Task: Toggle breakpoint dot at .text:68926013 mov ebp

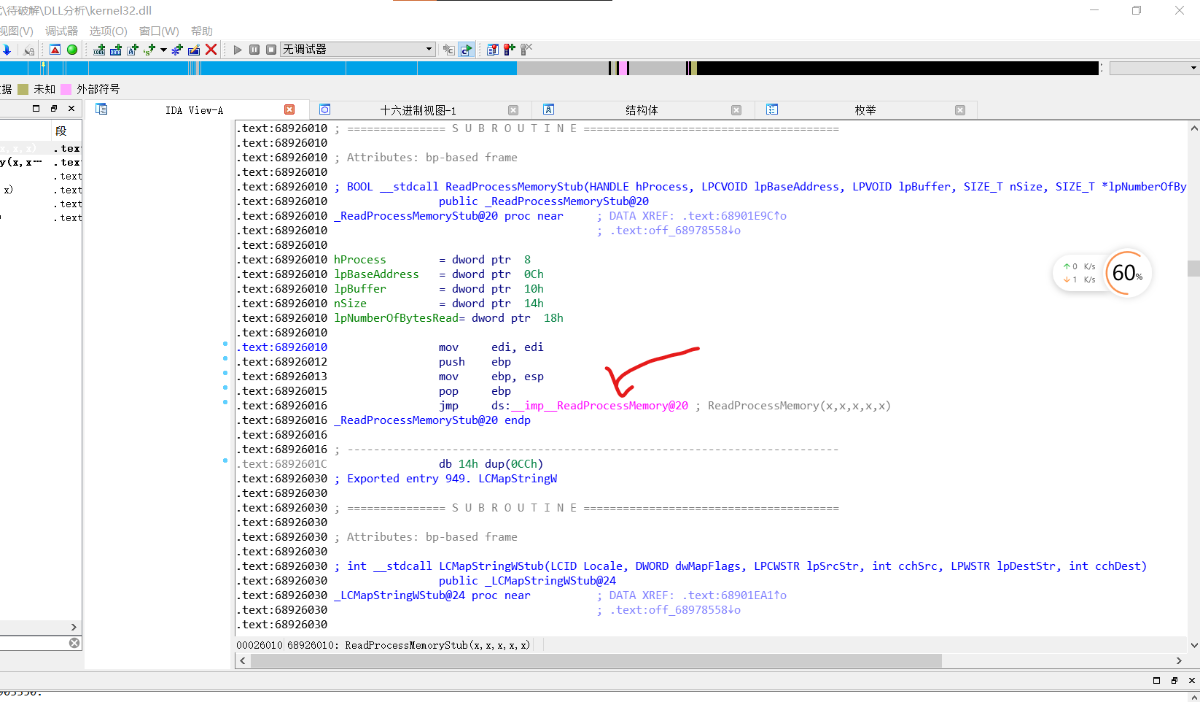Action: click(225, 373)
